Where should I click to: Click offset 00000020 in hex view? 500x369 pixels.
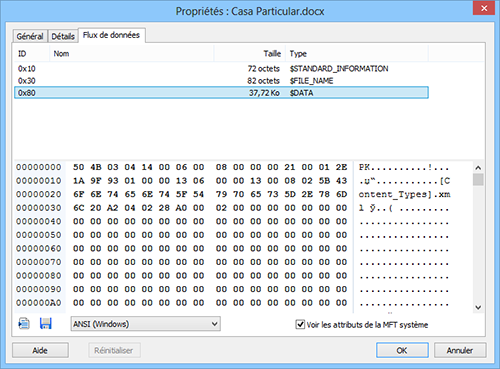(39, 194)
